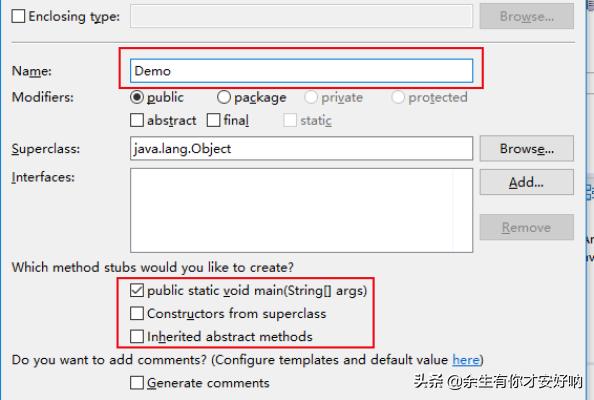
Task: Click the Superclass field with java.lang.Object
Action: (x=301, y=148)
